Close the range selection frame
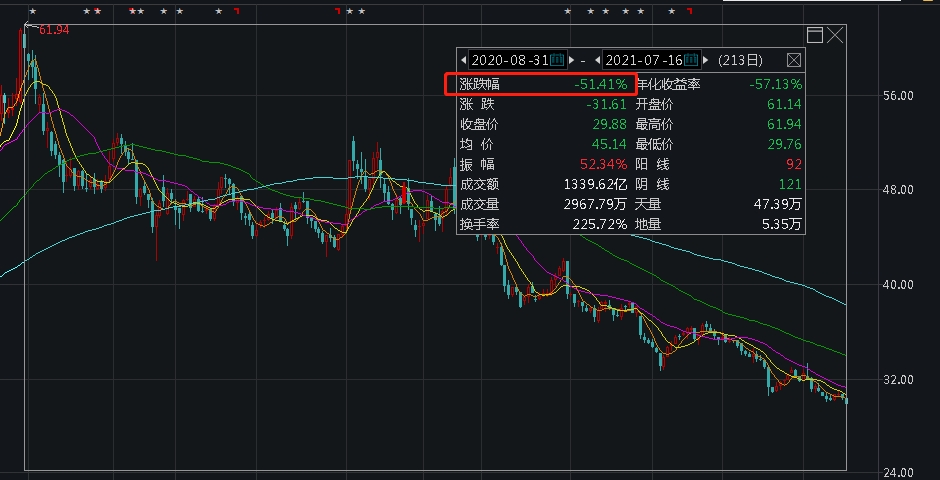The height and width of the screenshot is (480, 940). click(835, 35)
